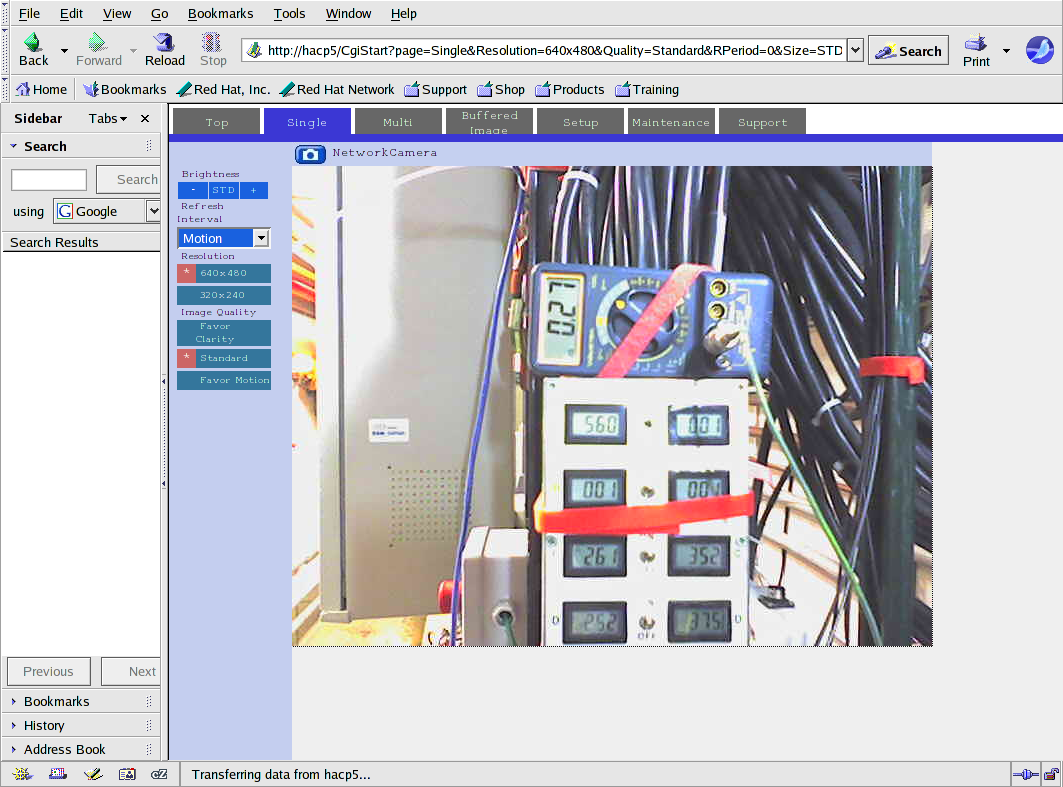Open the Buffered Image tab
This screenshot has width=1063, height=787.
(489, 122)
